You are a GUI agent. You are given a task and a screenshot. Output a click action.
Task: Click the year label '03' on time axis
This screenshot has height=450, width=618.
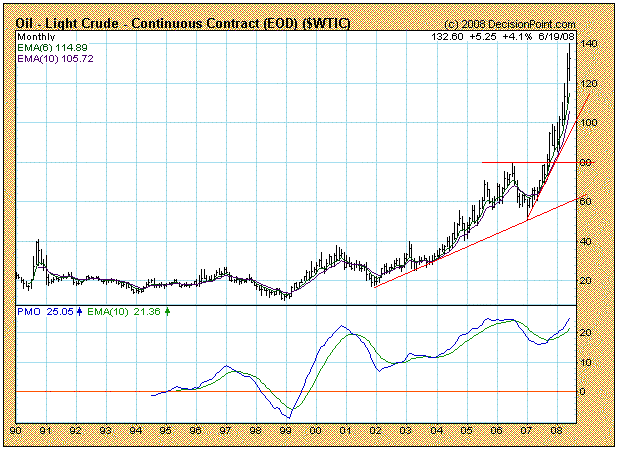[x=406, y=430]
